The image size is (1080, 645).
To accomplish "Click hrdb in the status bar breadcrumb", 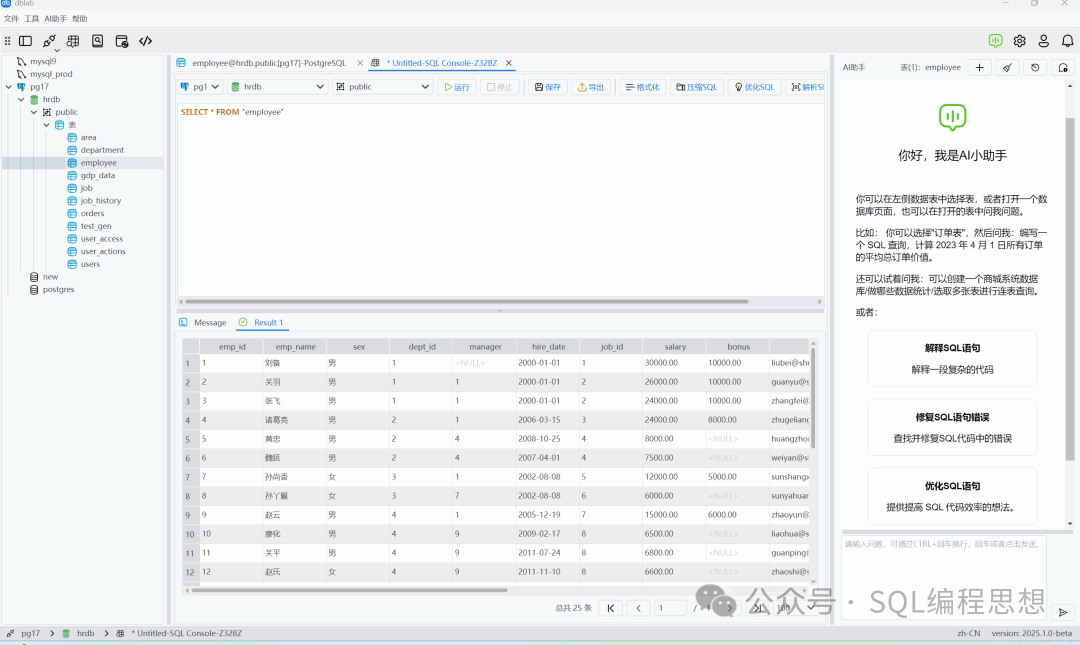I will click(85, 633).
